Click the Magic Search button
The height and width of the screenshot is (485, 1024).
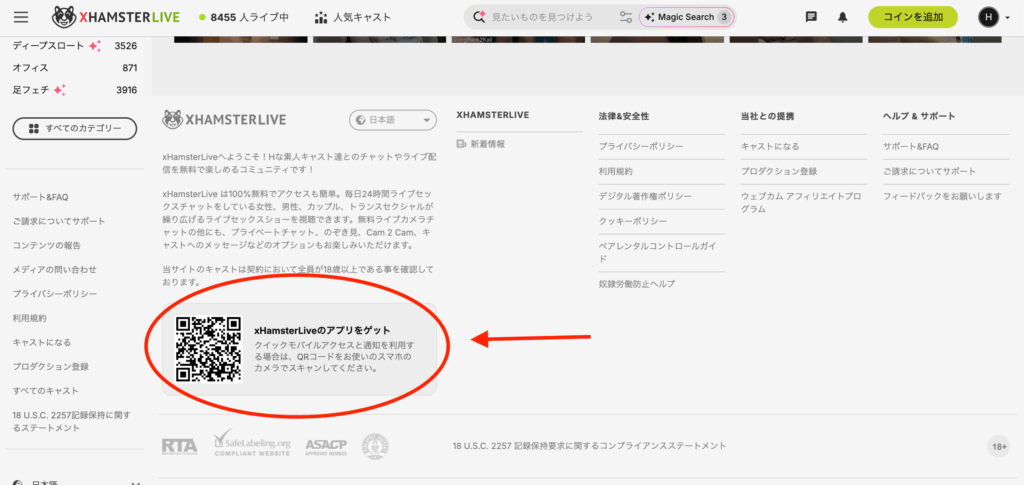tap(686, 17)
